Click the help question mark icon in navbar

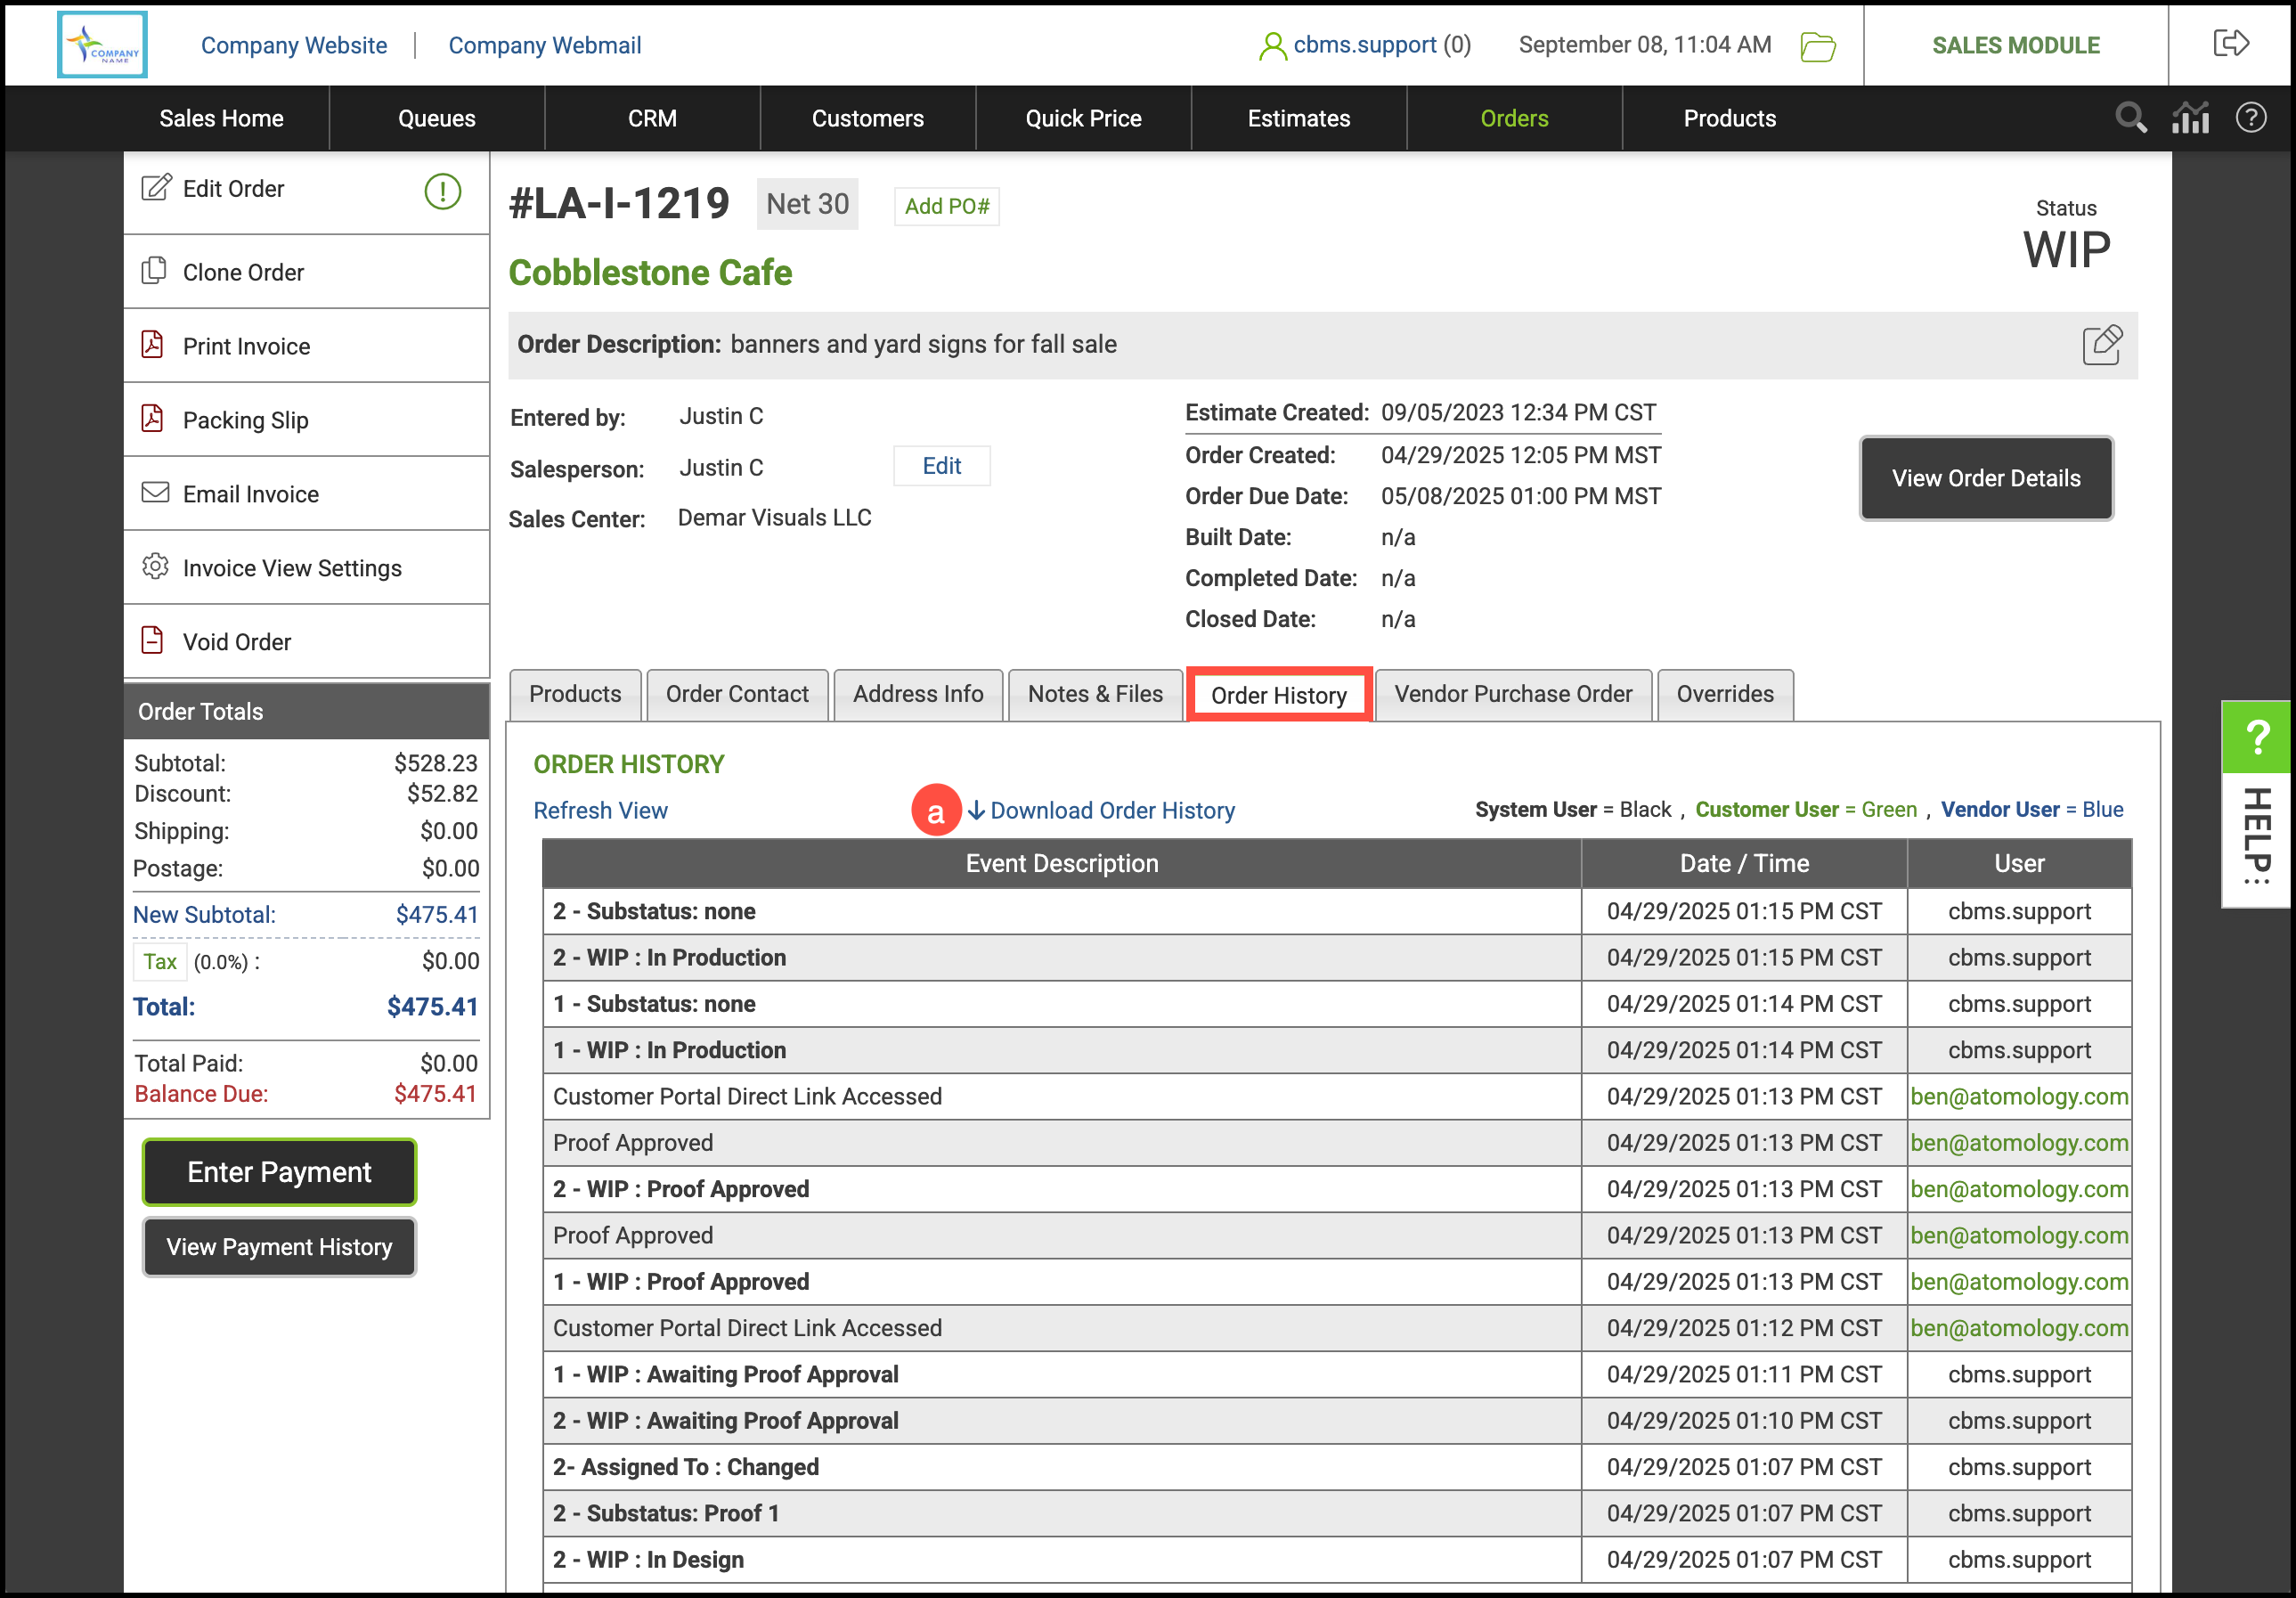click(2250, 118)
